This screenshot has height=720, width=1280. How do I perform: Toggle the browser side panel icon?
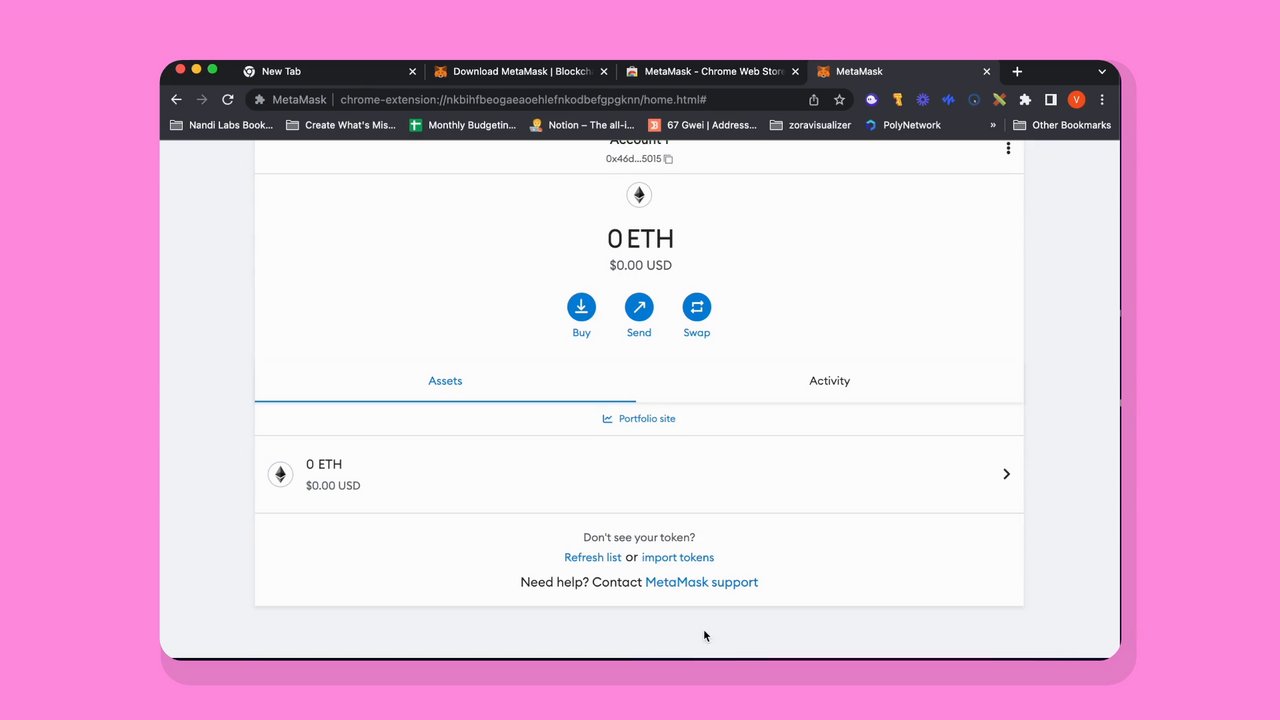pos(1051,99)
